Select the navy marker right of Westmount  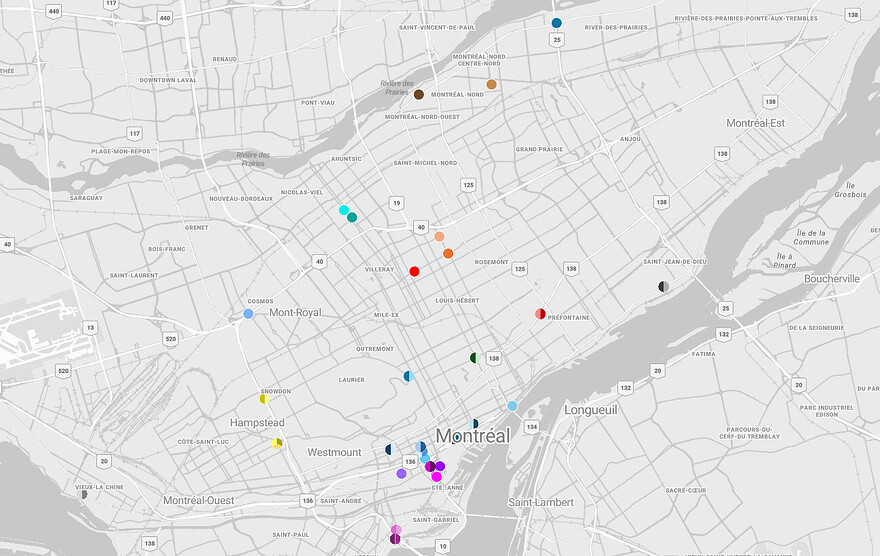point(390,449)
